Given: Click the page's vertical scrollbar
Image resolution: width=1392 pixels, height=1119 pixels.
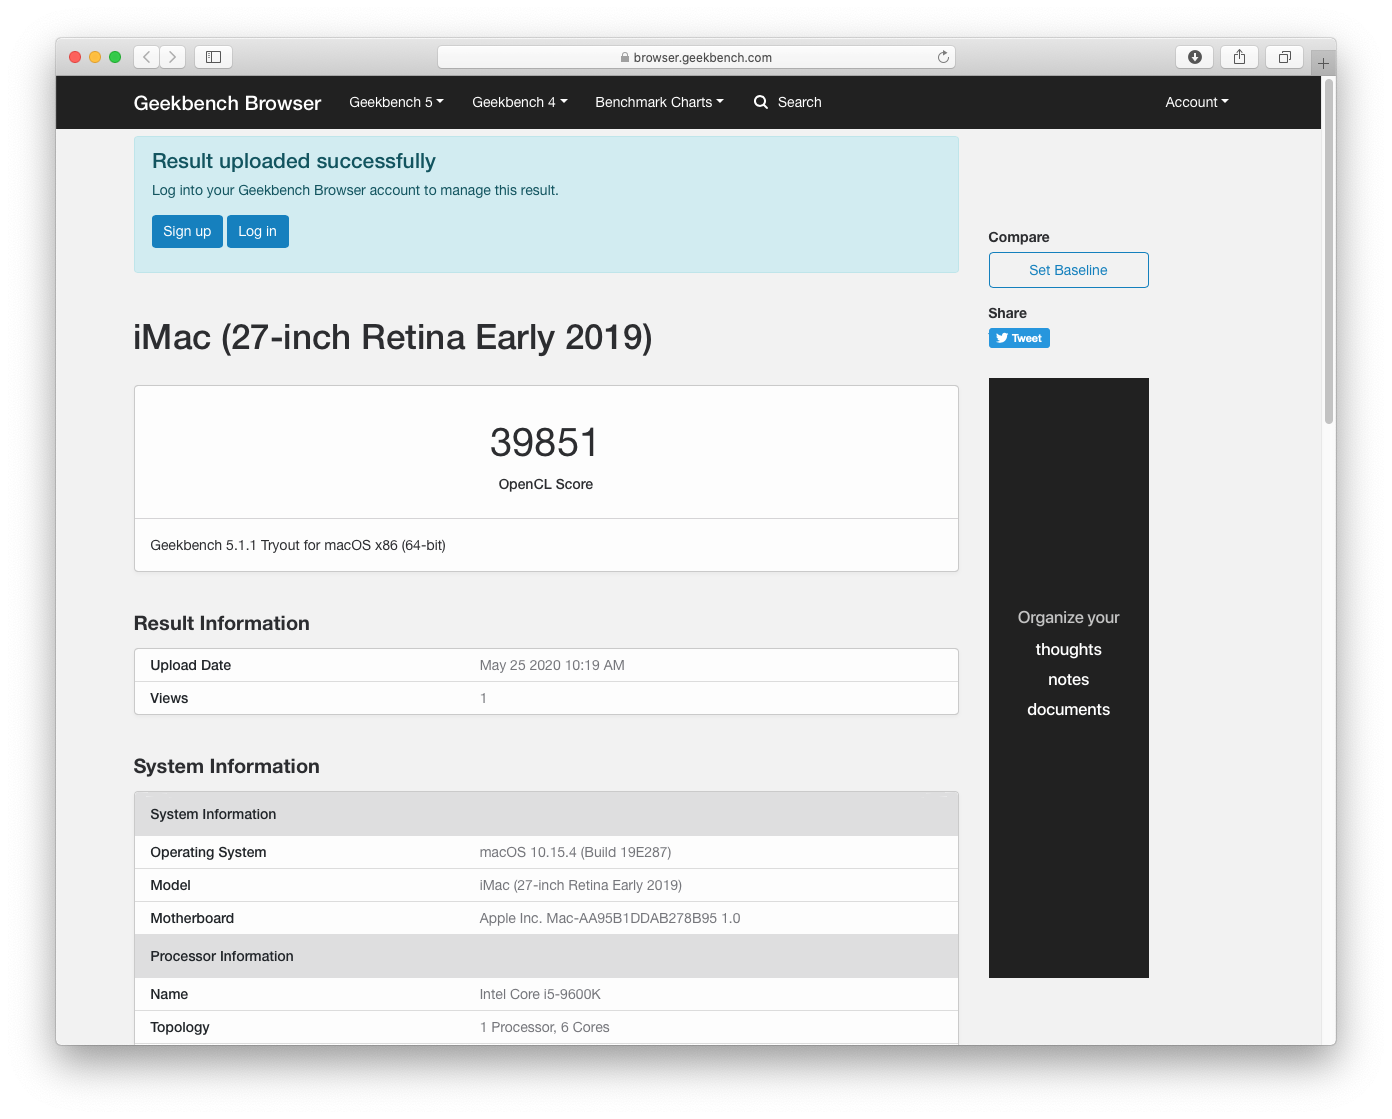Looking at the screenshot, I should tap(1328, 250).
